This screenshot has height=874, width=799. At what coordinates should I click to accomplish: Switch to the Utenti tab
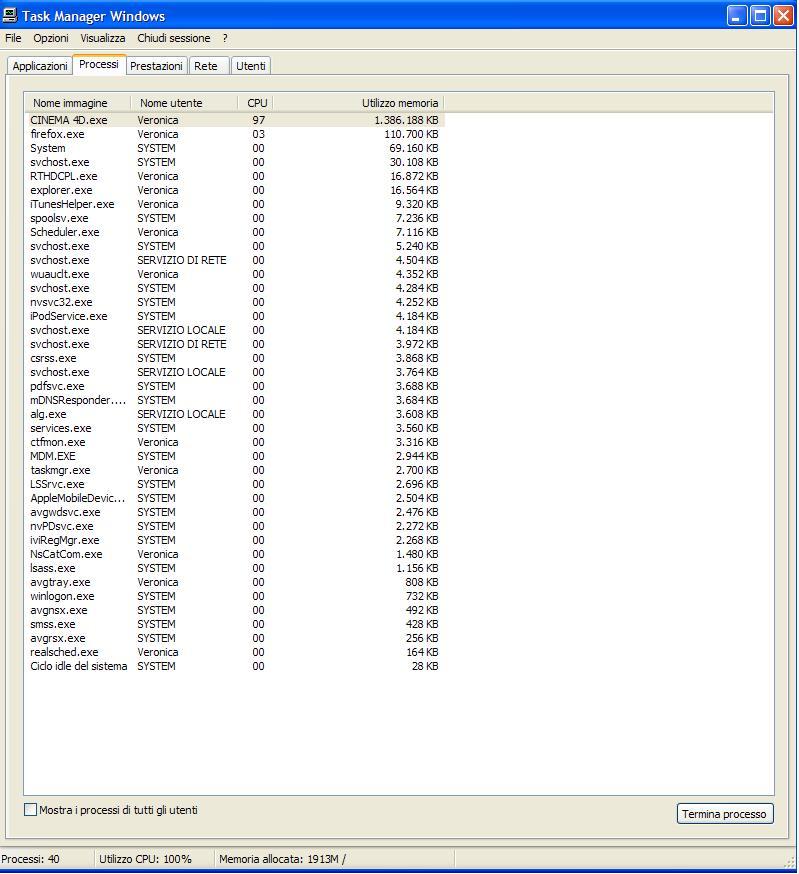pyautogui.click(x=250, y=66)
